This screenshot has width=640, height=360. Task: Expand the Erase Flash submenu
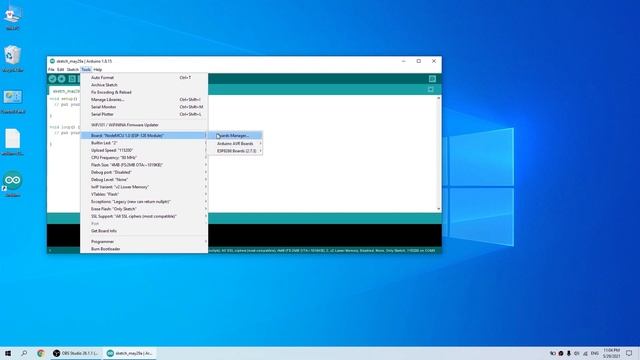coord(144,209)
